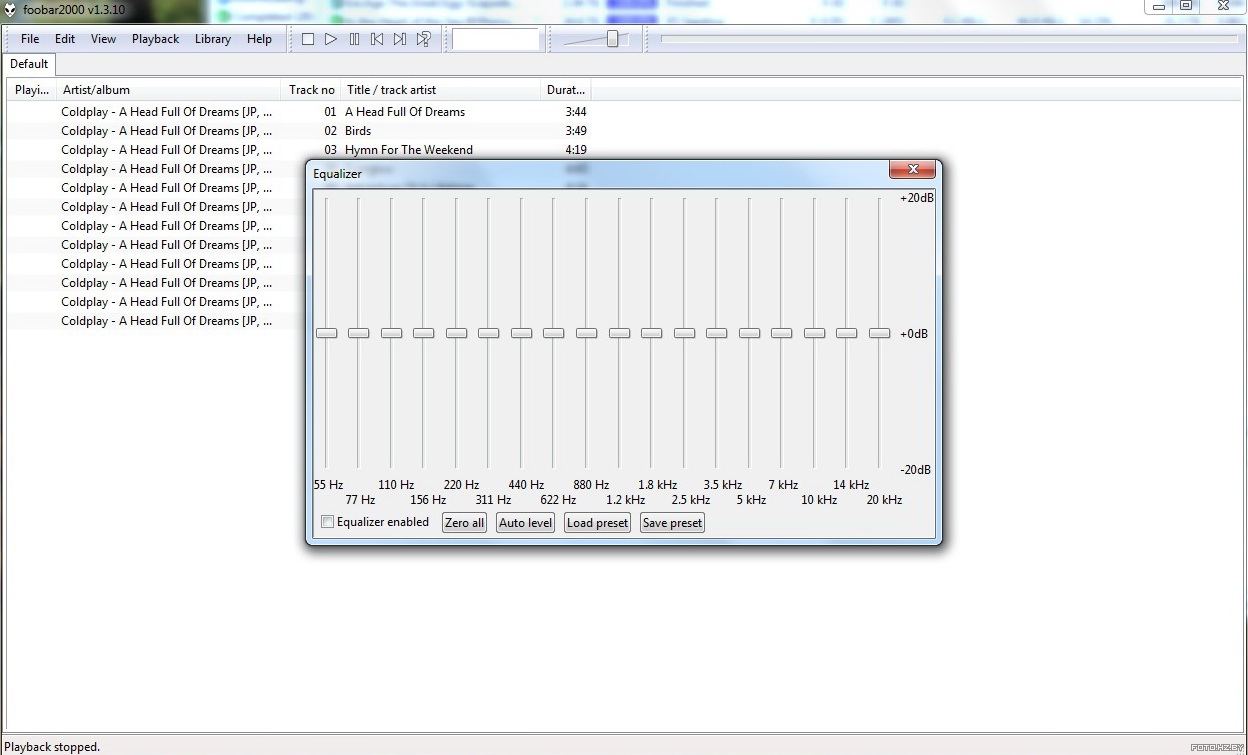Viewport: 1248px width, 755px height.
Task: Open the Edit menu
Action: pyautogui.click(x=65, y=39)
